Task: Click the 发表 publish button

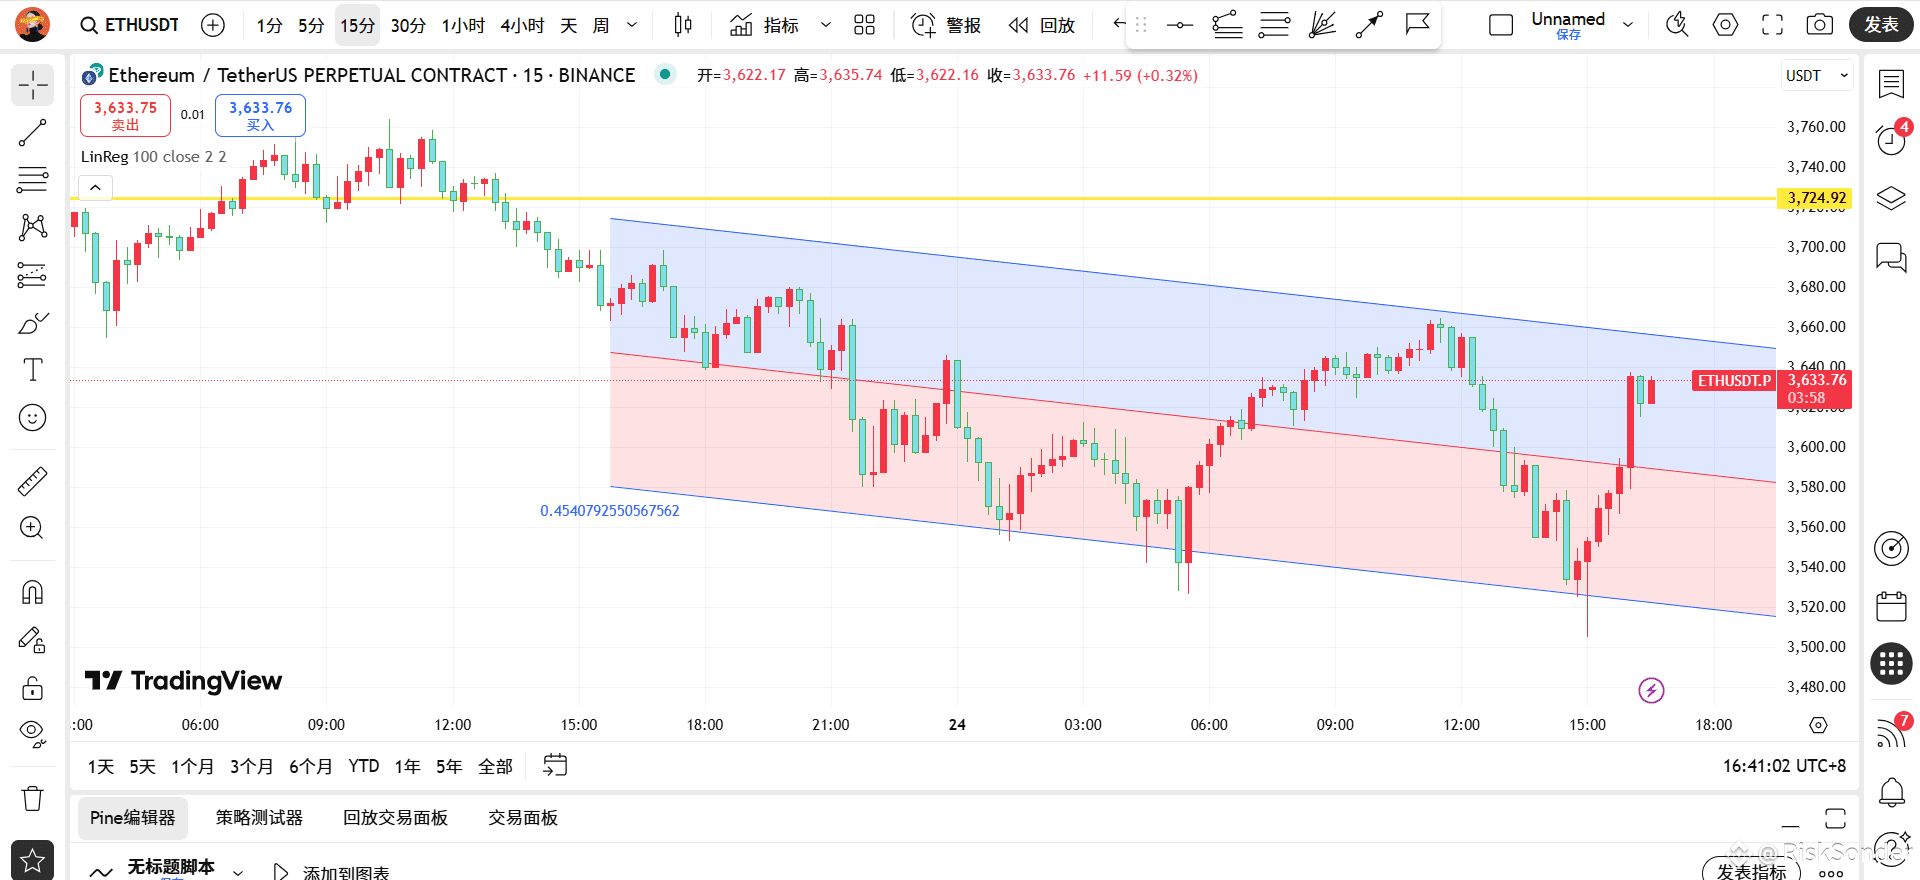Action: click(1881, 25)
